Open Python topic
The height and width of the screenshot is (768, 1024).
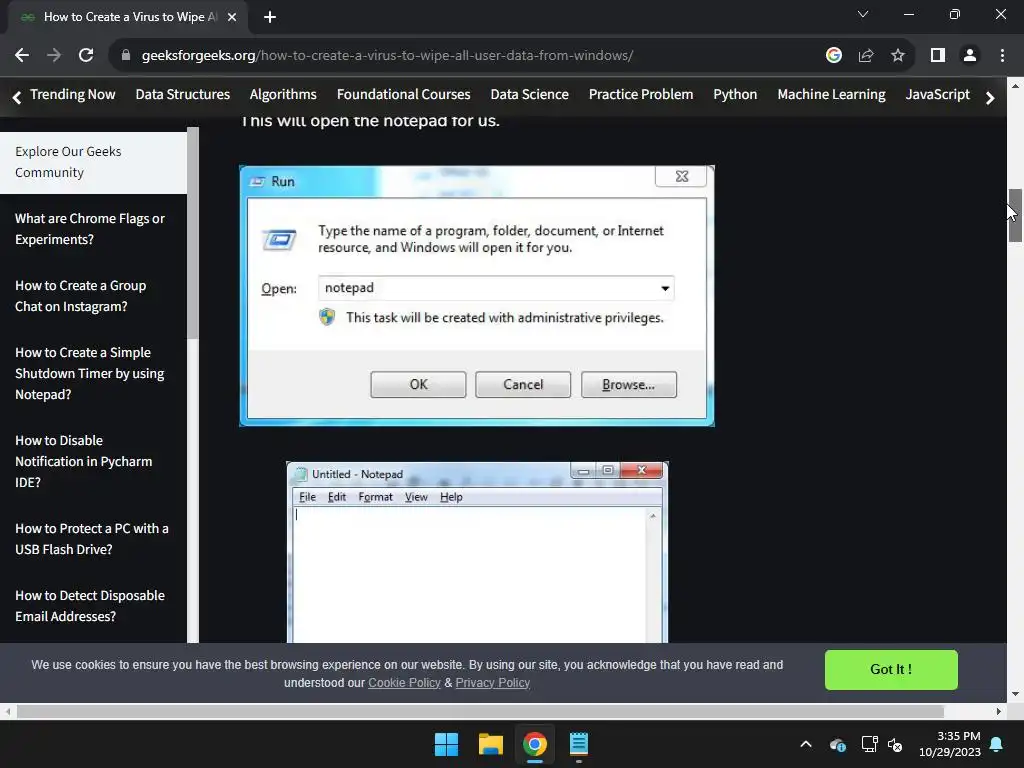(x=735, y=95)
